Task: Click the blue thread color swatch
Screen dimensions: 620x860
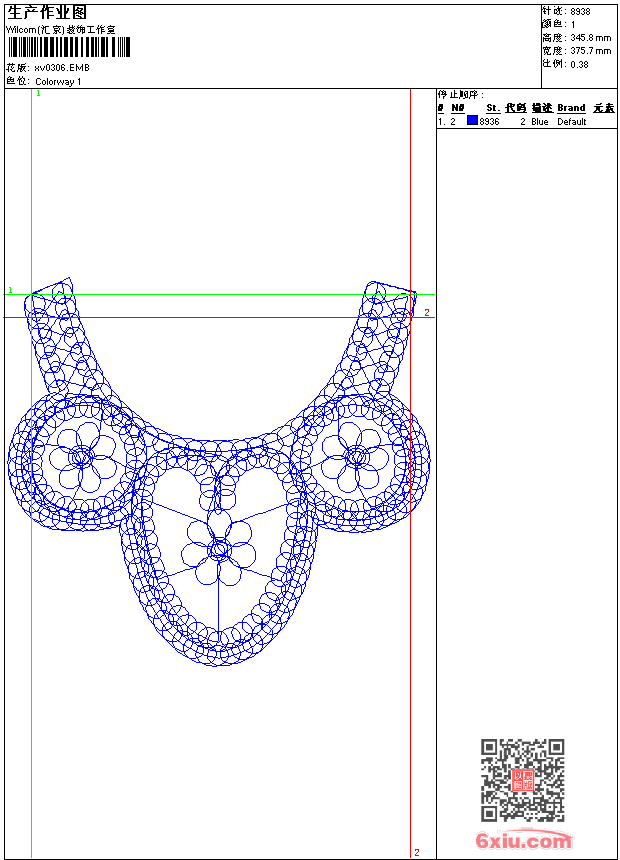Action: [x=472, y=121]
